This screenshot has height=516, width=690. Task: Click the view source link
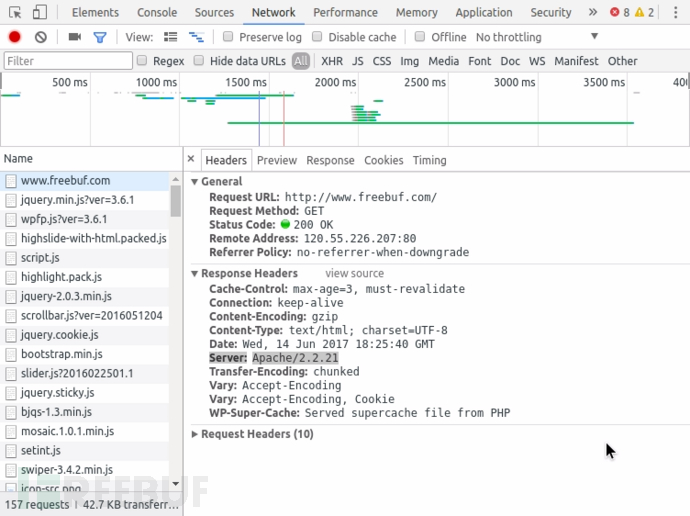pos(354,273)
